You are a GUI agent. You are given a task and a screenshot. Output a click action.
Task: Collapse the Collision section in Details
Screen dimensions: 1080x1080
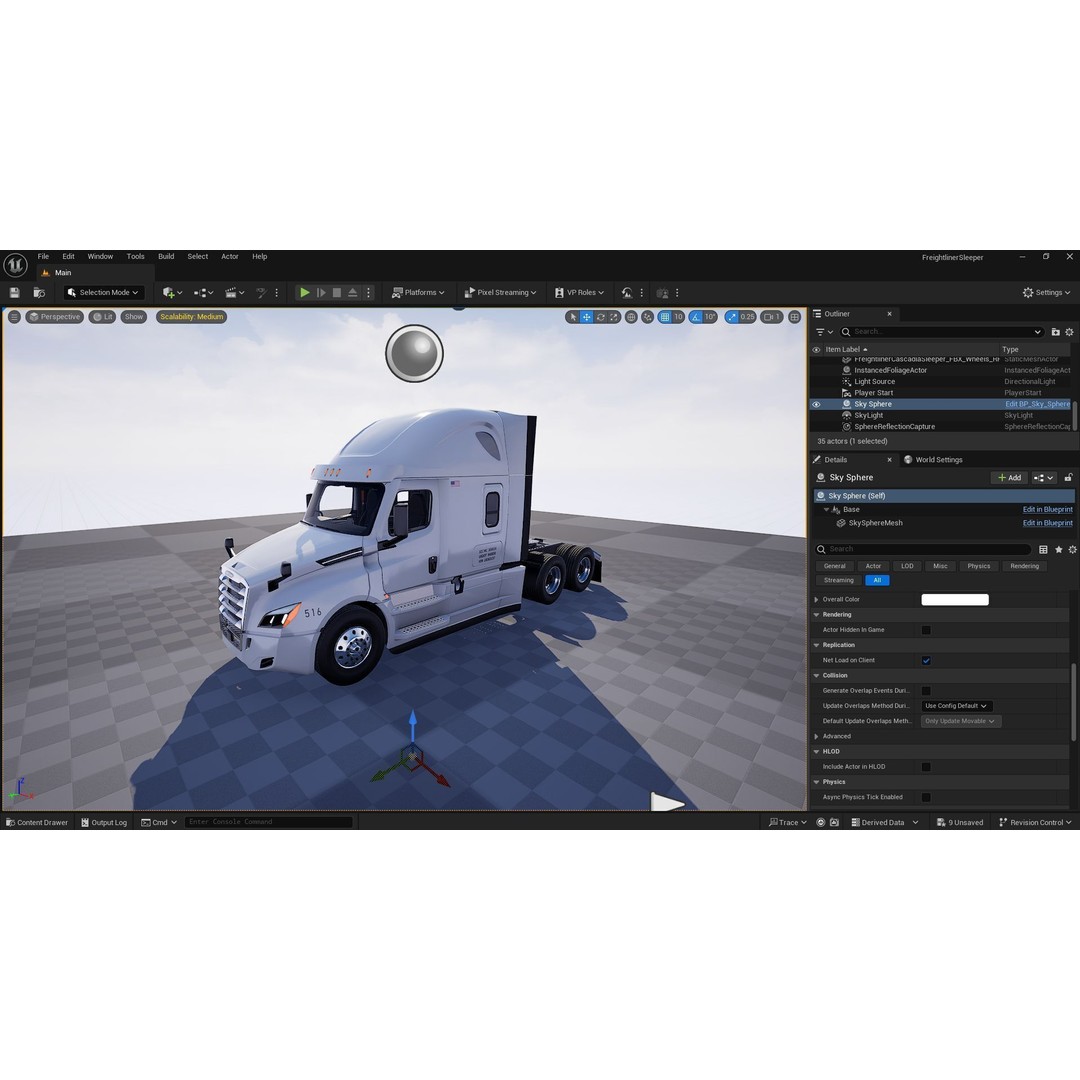[x=817, y=675]
